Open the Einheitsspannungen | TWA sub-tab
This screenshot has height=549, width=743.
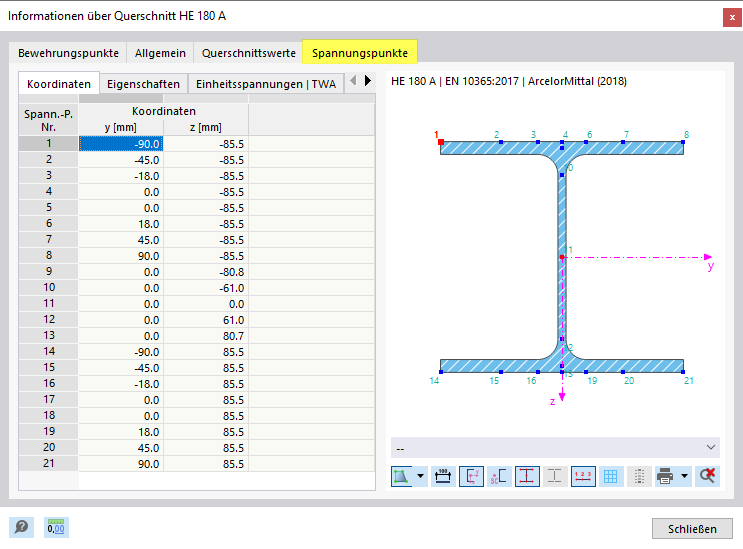pyautogui.click(x=266, y=84)
